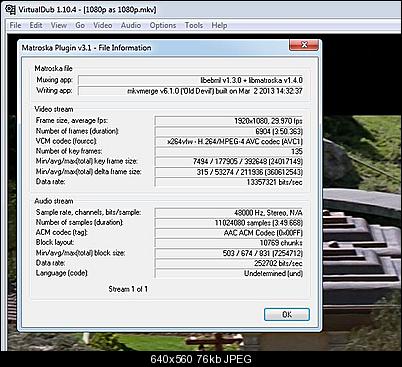Viewport: 402px width, 367px height.
Task: Click the key frame size value 7494 / 177905
Action: (229, 161)
